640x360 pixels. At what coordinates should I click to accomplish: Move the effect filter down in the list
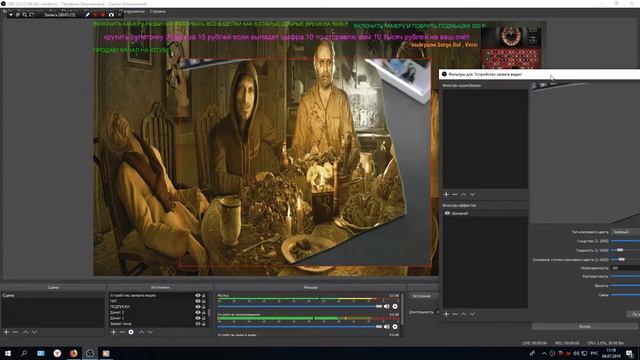[x=472, y=314]
